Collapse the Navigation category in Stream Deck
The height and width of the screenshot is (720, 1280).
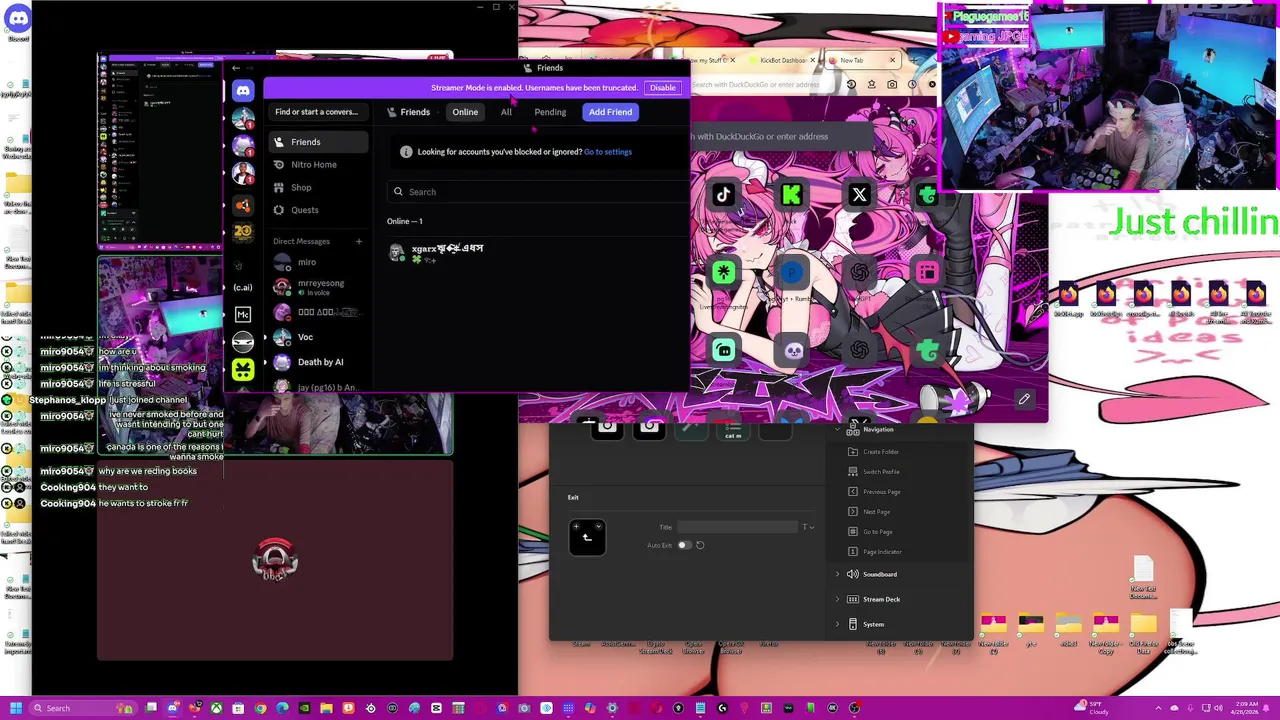tap(838, 429)
